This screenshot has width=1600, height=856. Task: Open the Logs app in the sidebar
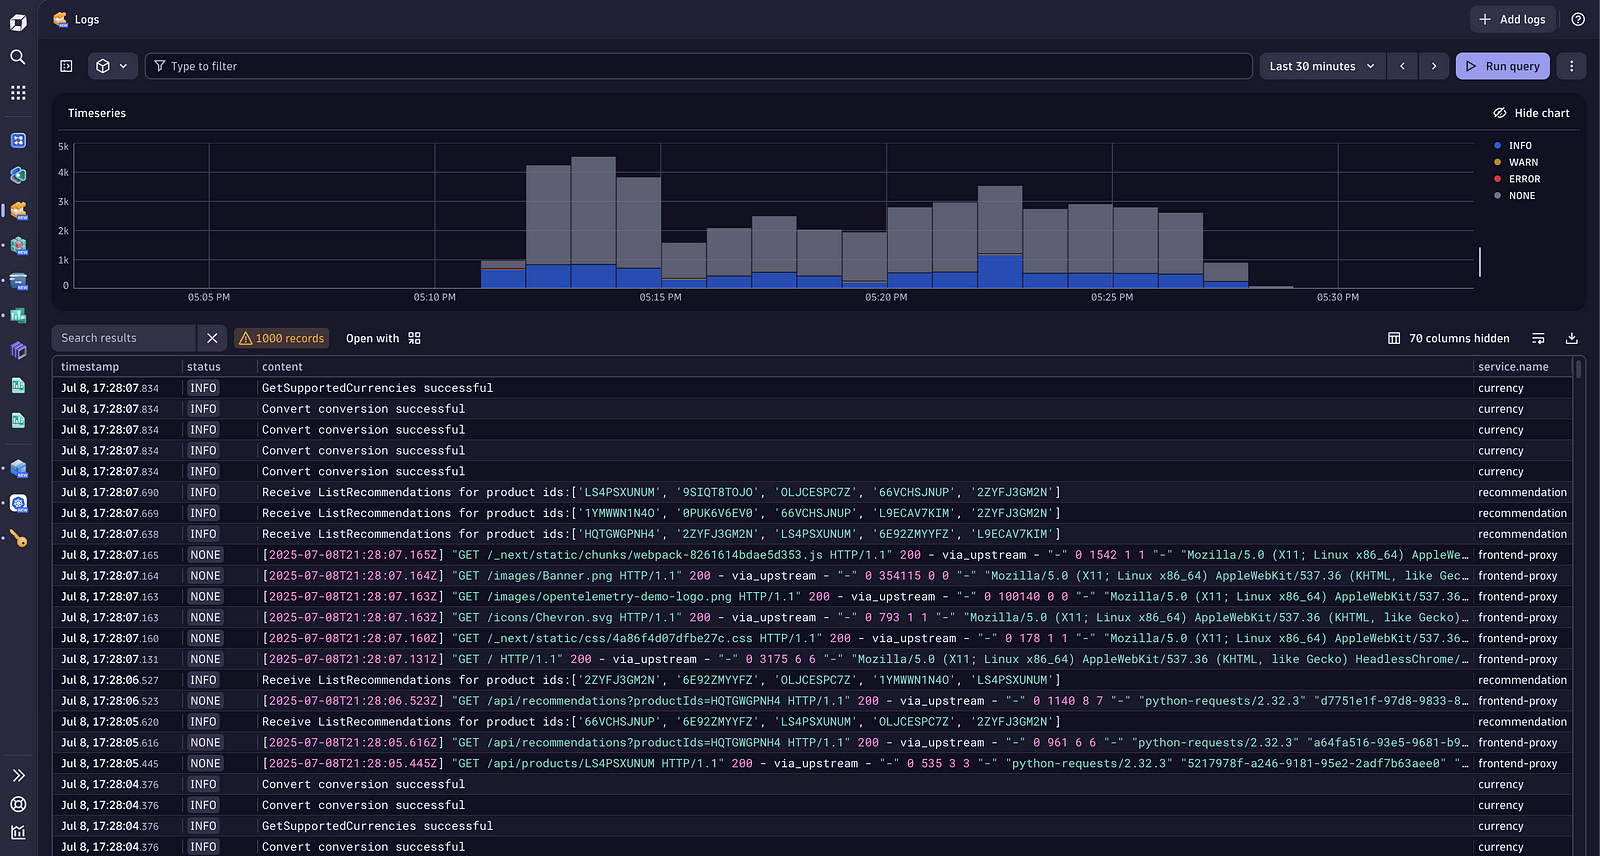point(18,211)
